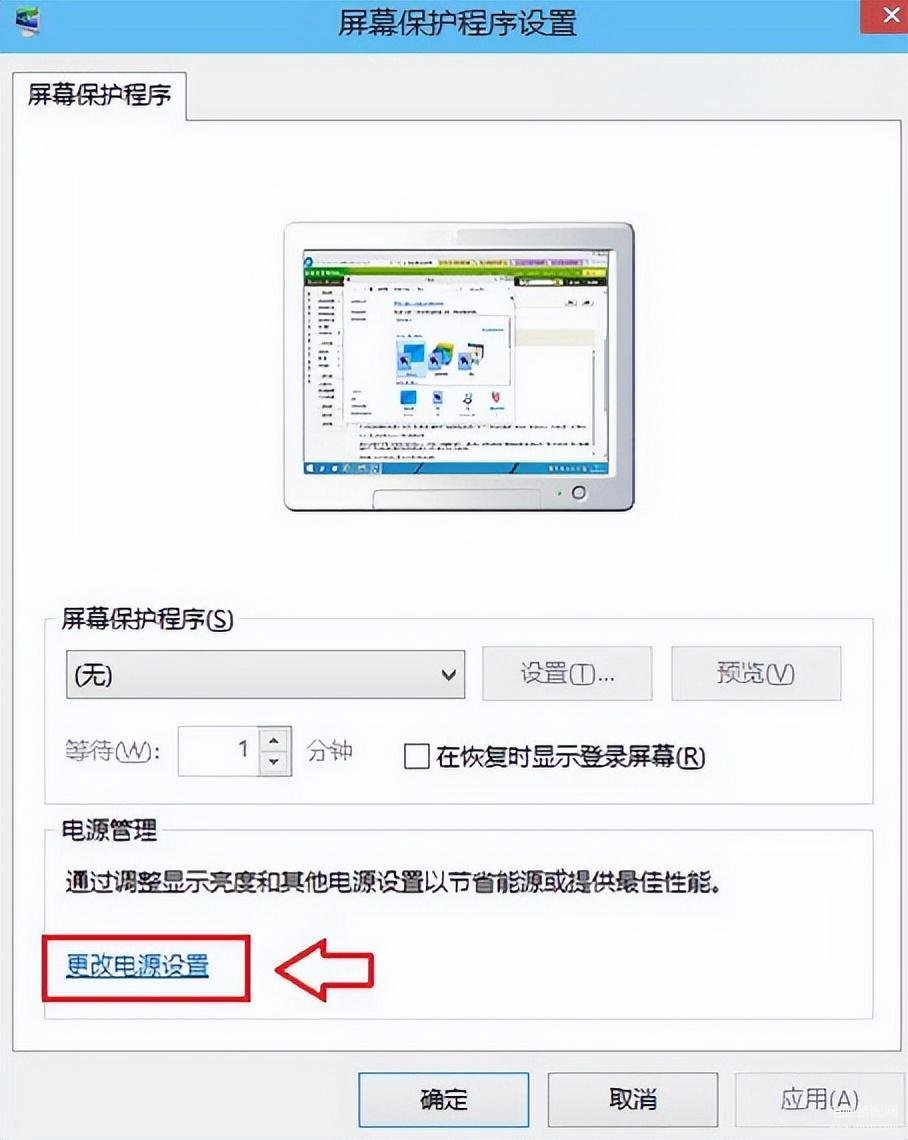The height and width of the screenshot is (1140, 908).
Task: Click the power button on preview monitor
Action: click(579, 492)
